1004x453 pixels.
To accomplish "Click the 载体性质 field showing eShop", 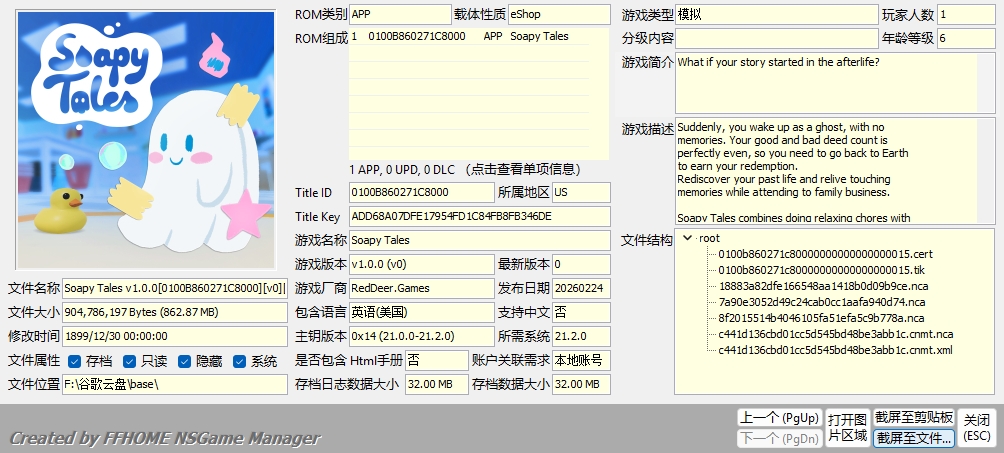I will tap(559, 14).
